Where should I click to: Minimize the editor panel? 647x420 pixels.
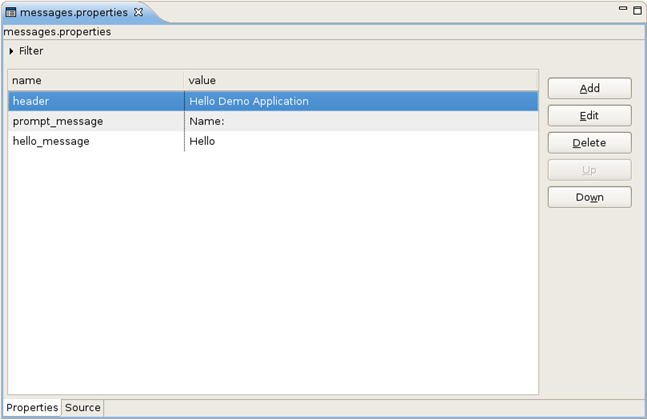623,9
